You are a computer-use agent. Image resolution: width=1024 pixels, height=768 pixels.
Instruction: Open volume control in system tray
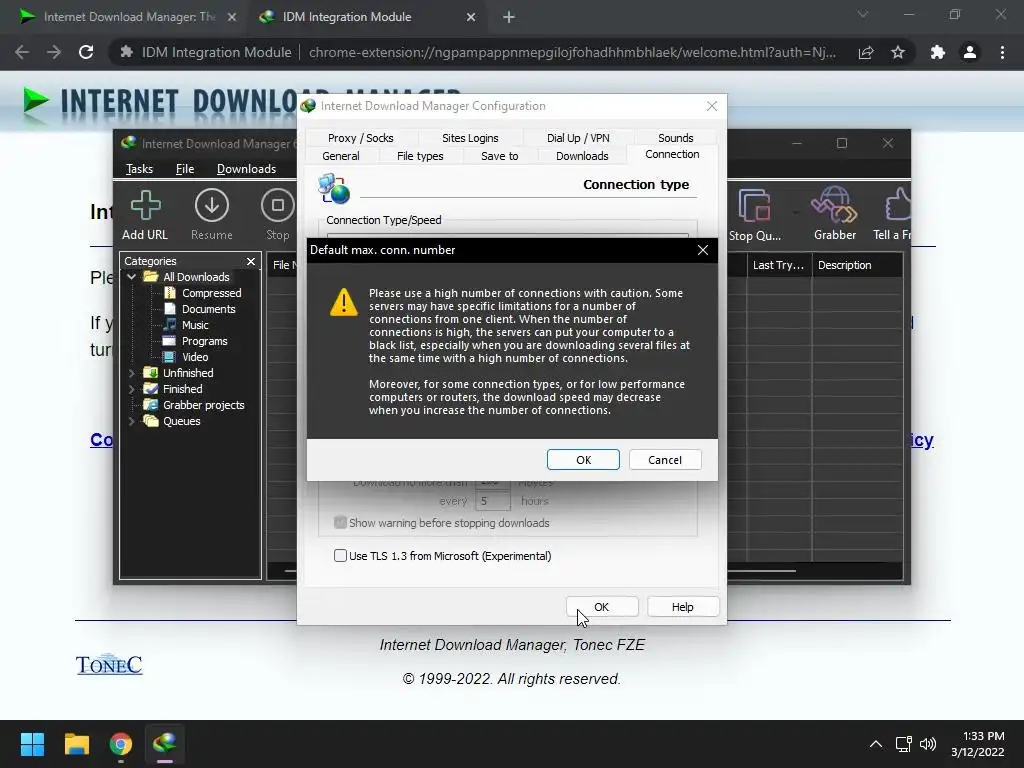(928, 744)
